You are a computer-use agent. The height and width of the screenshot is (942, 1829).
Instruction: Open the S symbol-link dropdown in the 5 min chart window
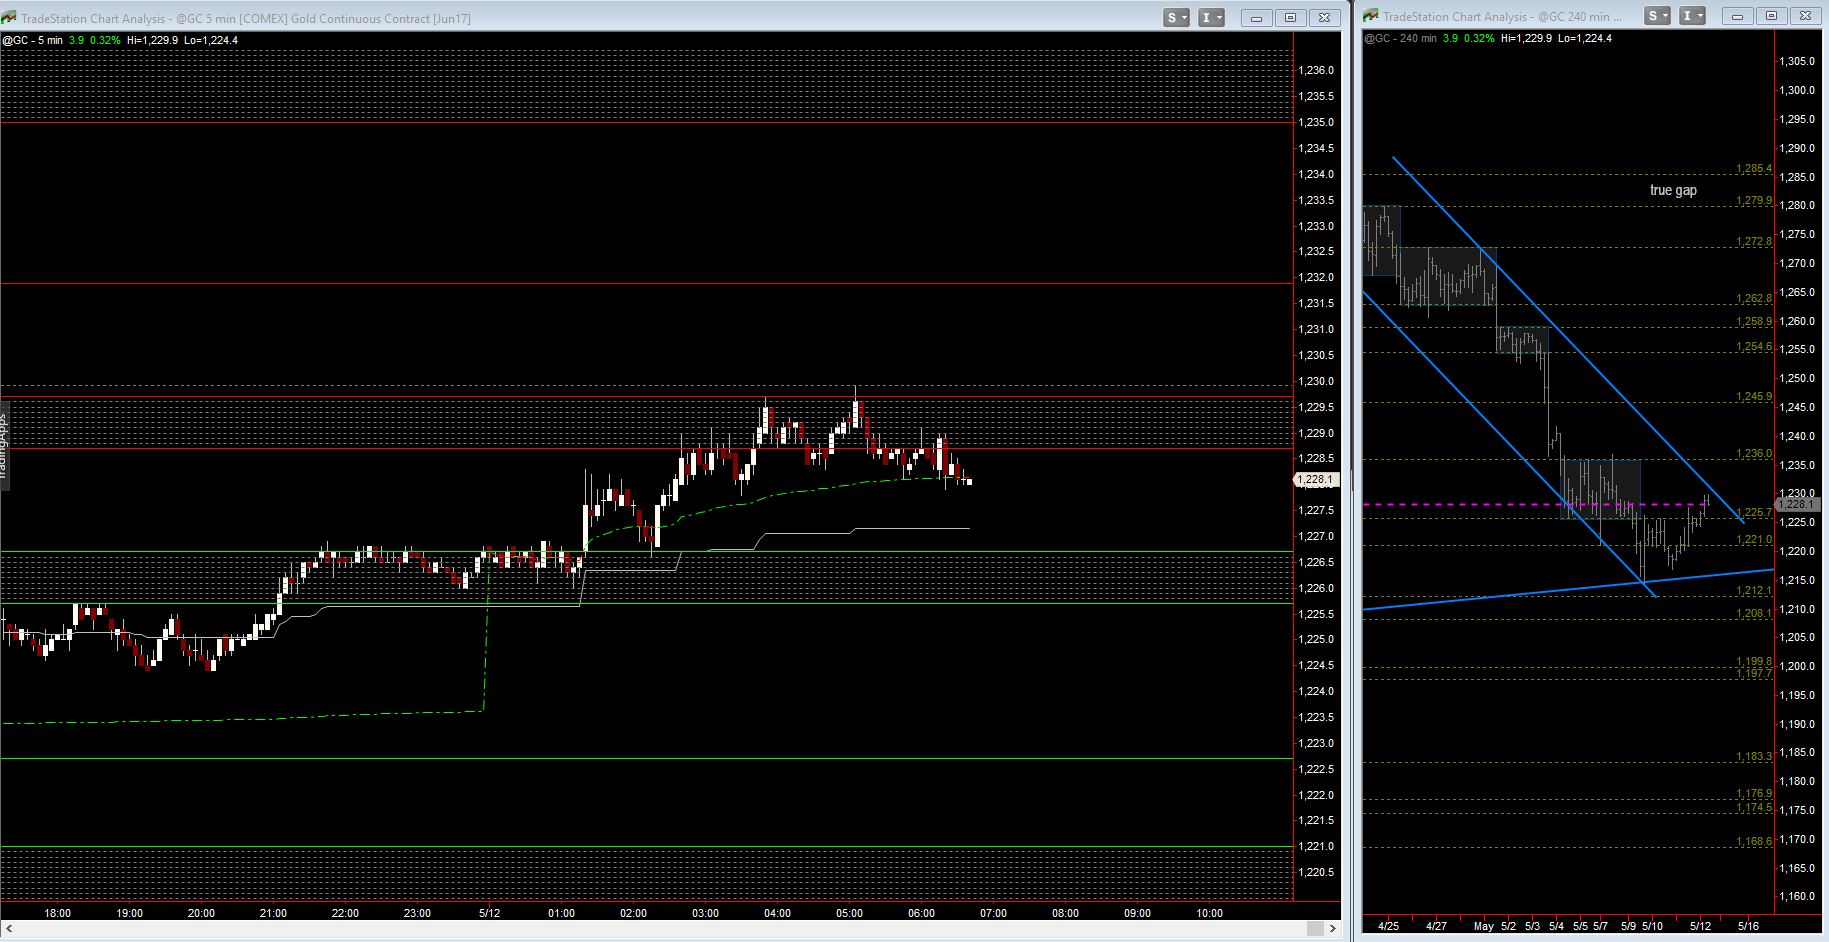click(1177, 18)
